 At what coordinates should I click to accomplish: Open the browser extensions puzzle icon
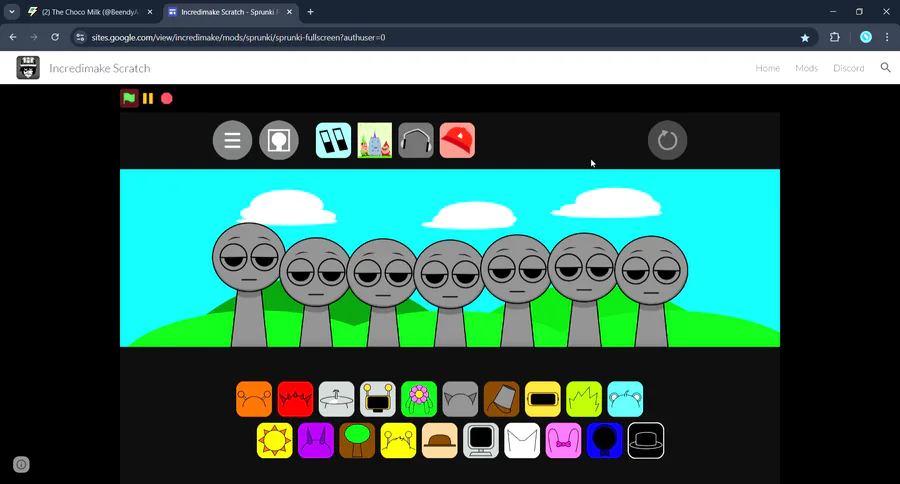tap(835, 37)
